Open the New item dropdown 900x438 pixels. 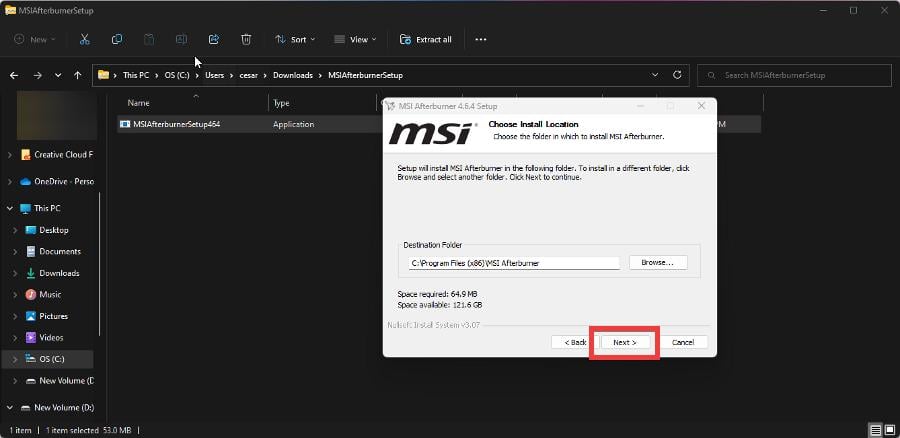pyautogui.click(x=35, y=40)
